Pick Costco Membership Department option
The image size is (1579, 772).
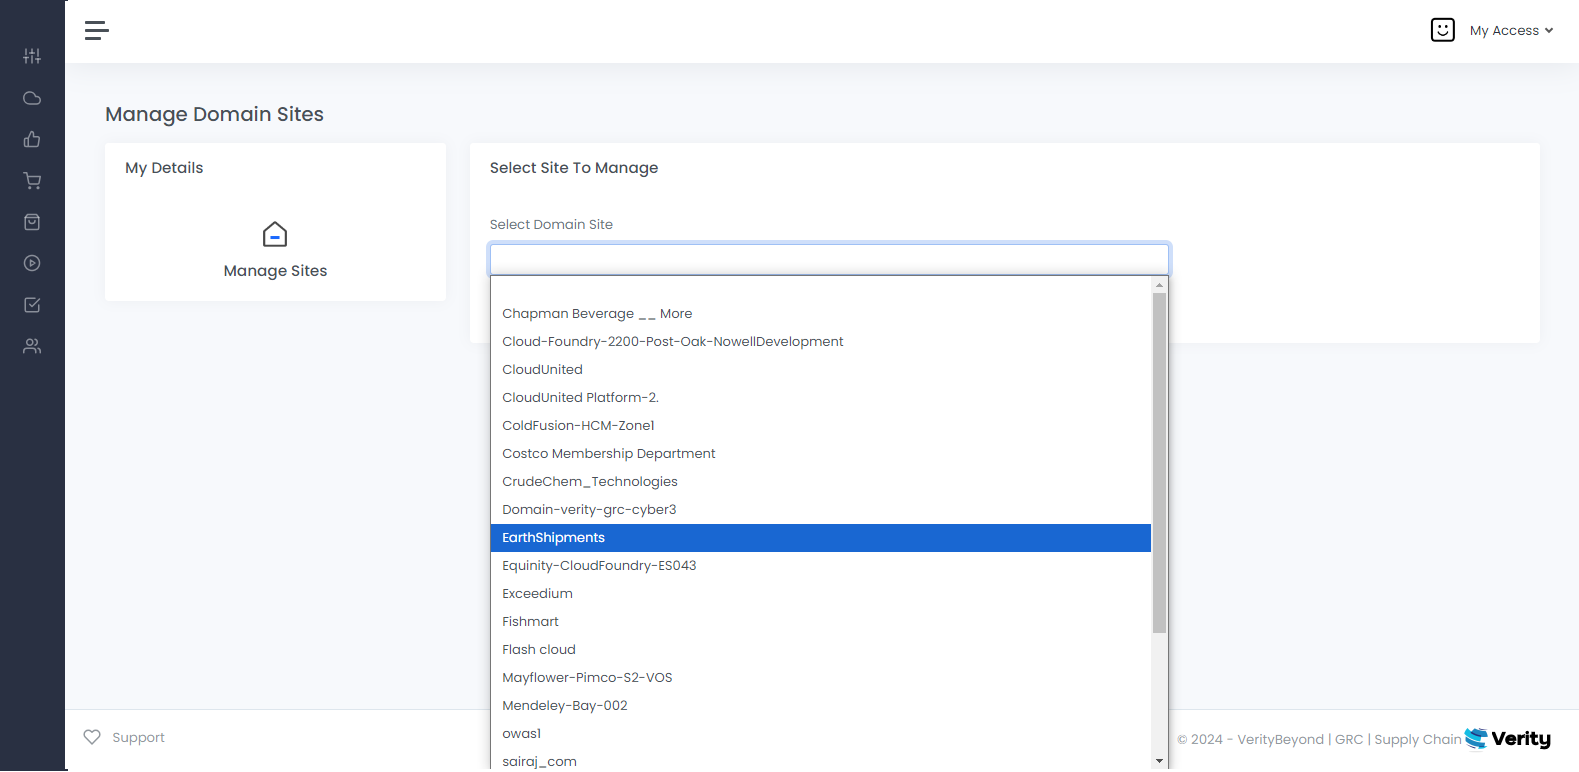[x=821, y=454]
